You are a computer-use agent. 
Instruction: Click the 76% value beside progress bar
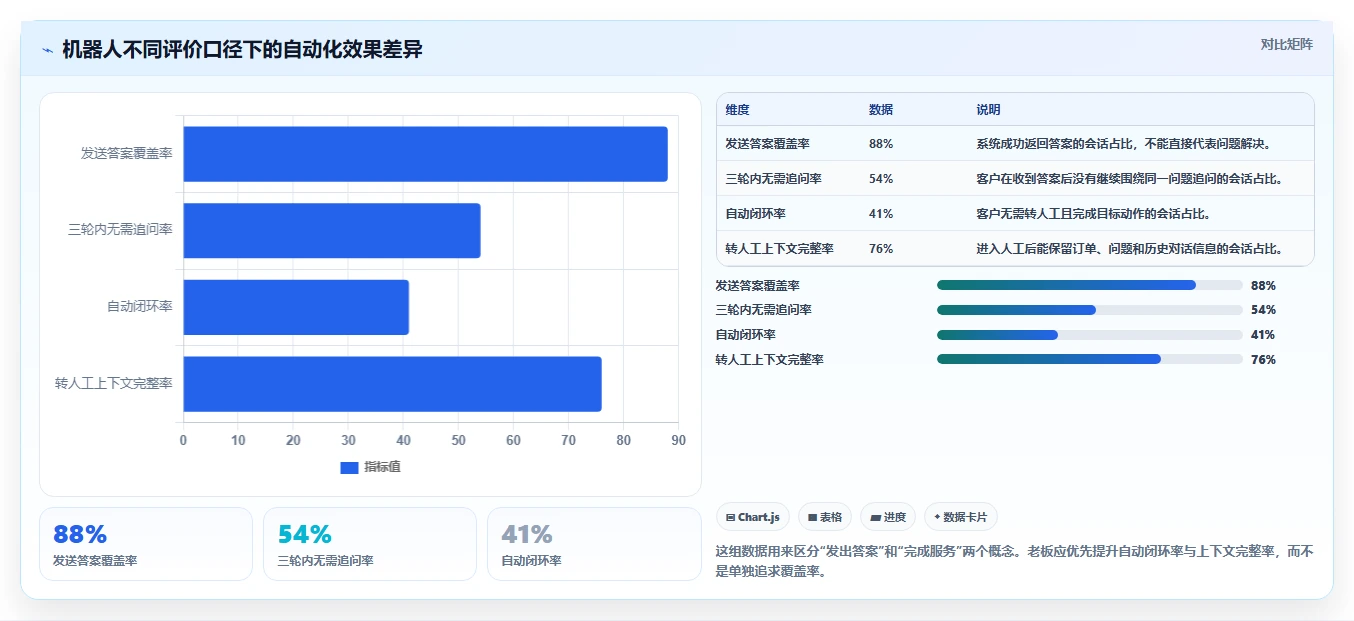coord(1263,360)
